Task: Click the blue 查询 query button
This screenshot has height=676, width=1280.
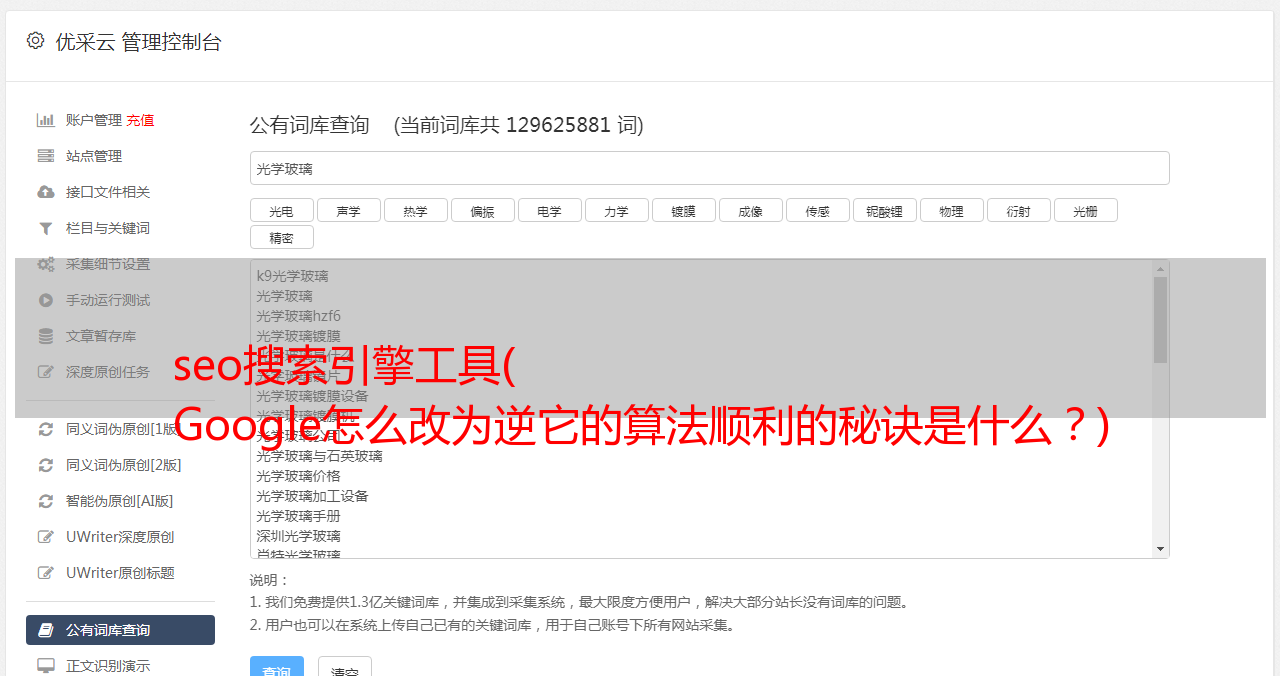Action: pyautogui.click(x=277, y=668)
